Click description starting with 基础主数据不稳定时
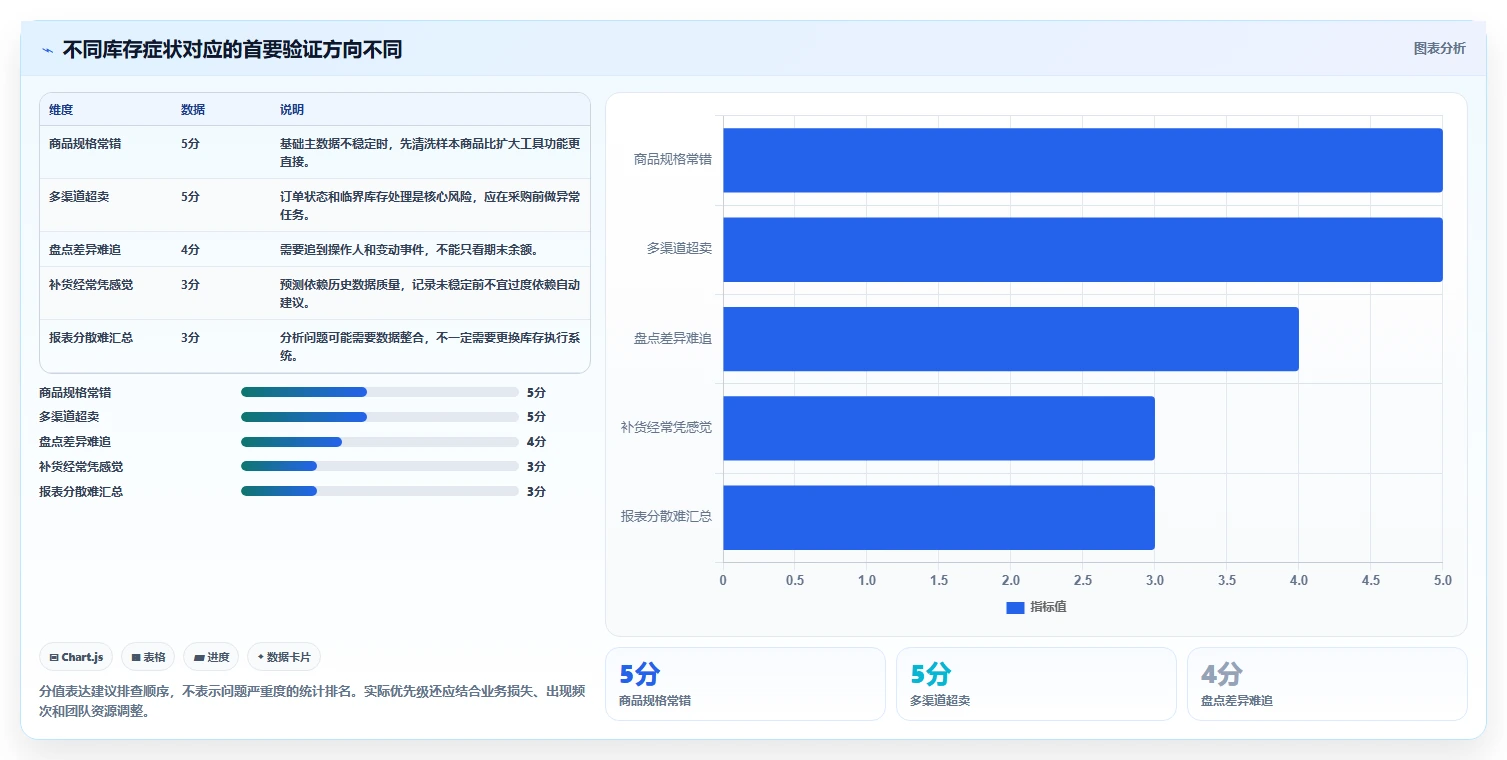The width and height of the screenshot is (1507, 760). pyautogui.click(x=430, y=153)
